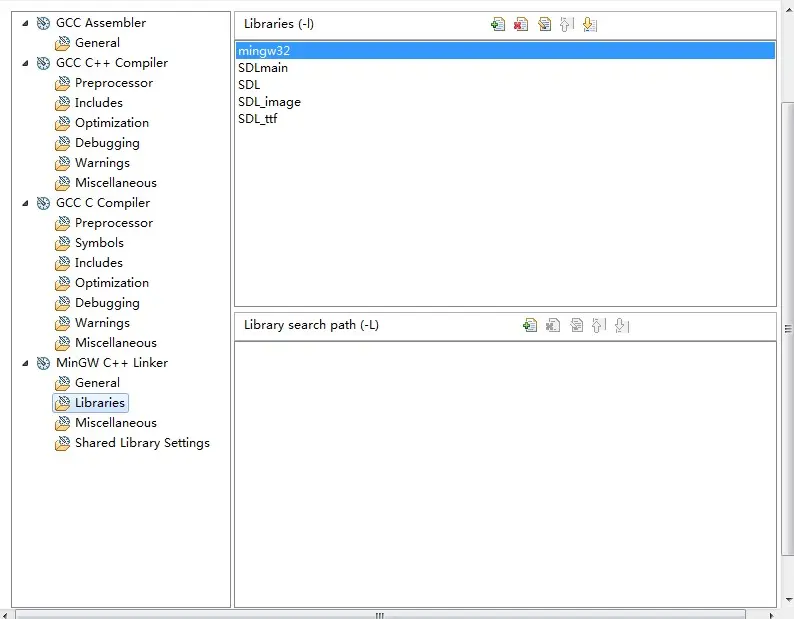The image size is (794, 619).
Task: Select MinGW C++ Linker in the tree
Action: pyautogui.click(x=112, y=363)
